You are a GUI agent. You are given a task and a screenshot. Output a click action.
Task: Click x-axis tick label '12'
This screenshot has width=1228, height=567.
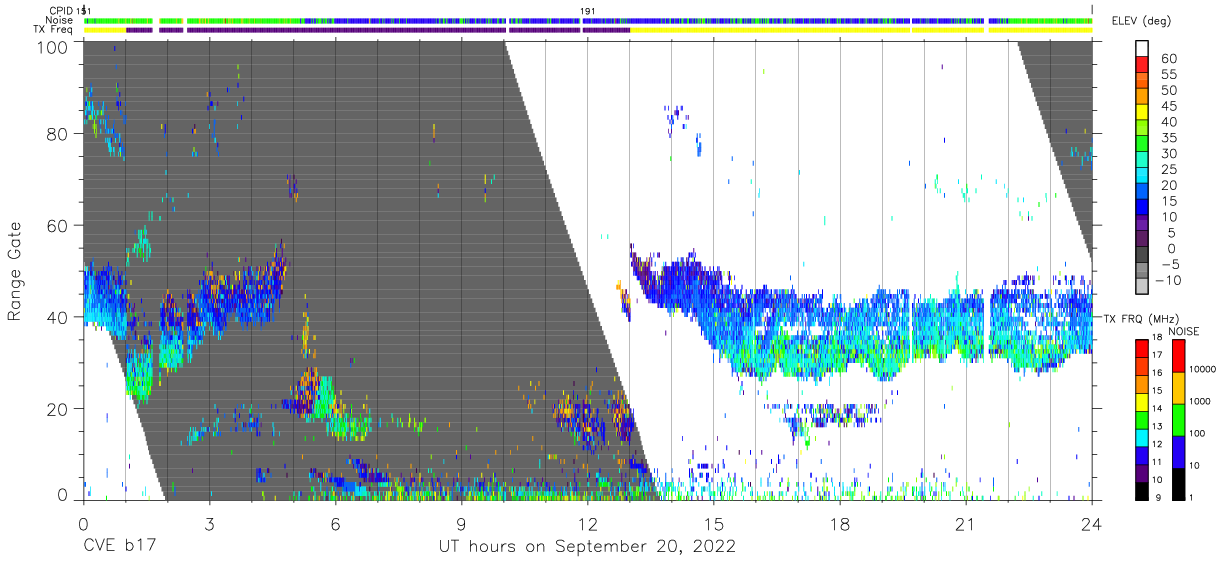tap(588, 524)
